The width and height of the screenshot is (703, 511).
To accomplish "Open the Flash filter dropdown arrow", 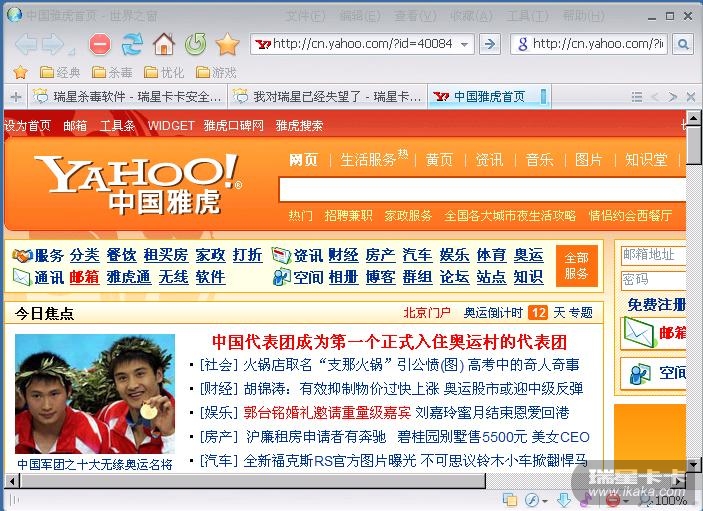I will point(545,501).
